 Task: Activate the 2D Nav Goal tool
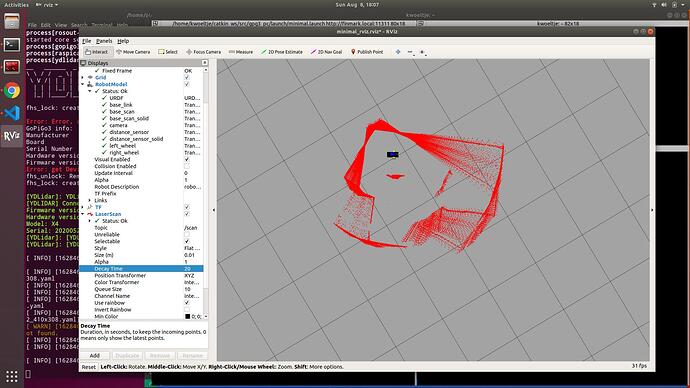327,52
